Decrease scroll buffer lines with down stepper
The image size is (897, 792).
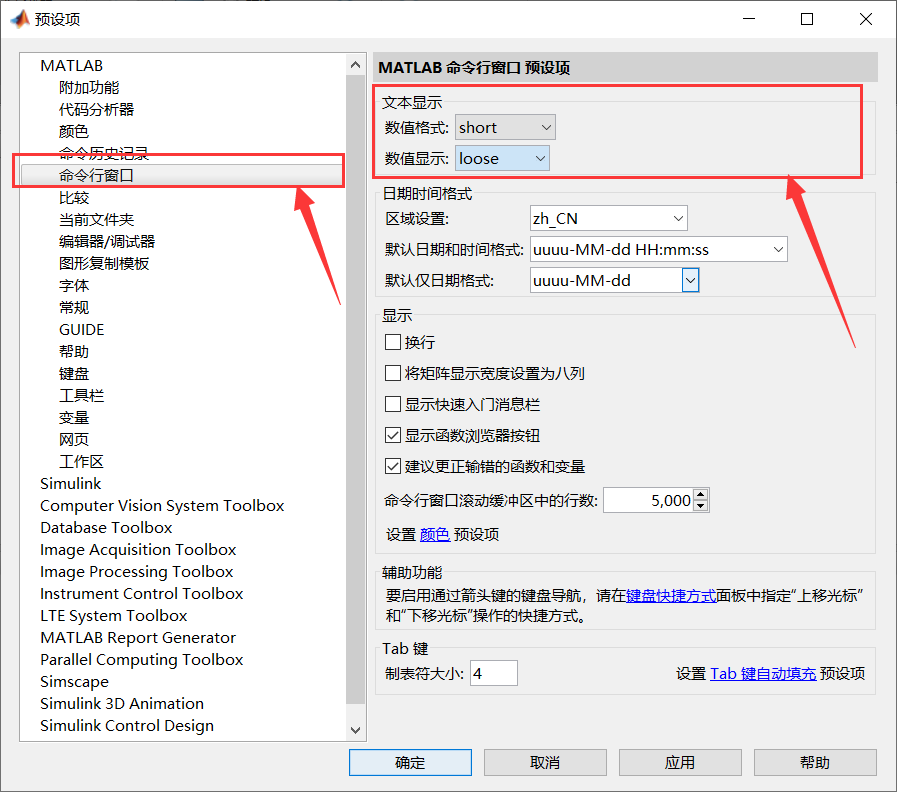[701, 506]
